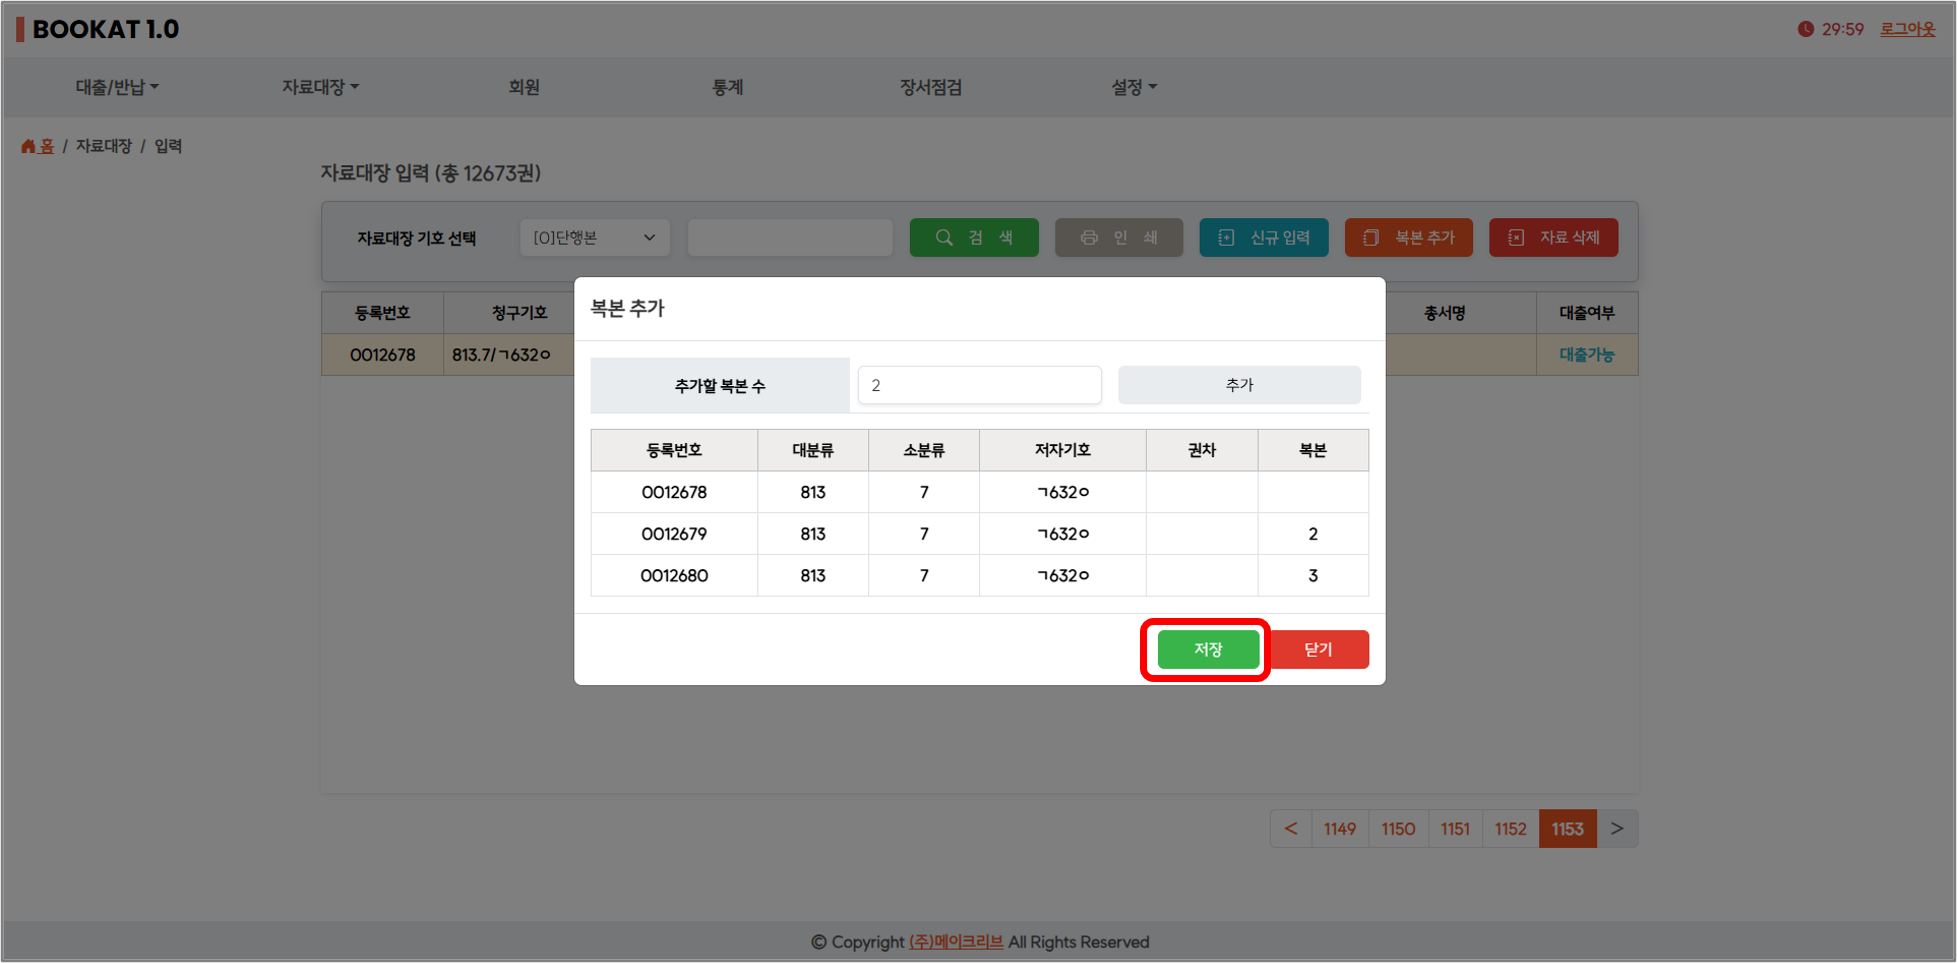Click the session timer clock icon
1957x963 pixels.
pos(1805,29)
